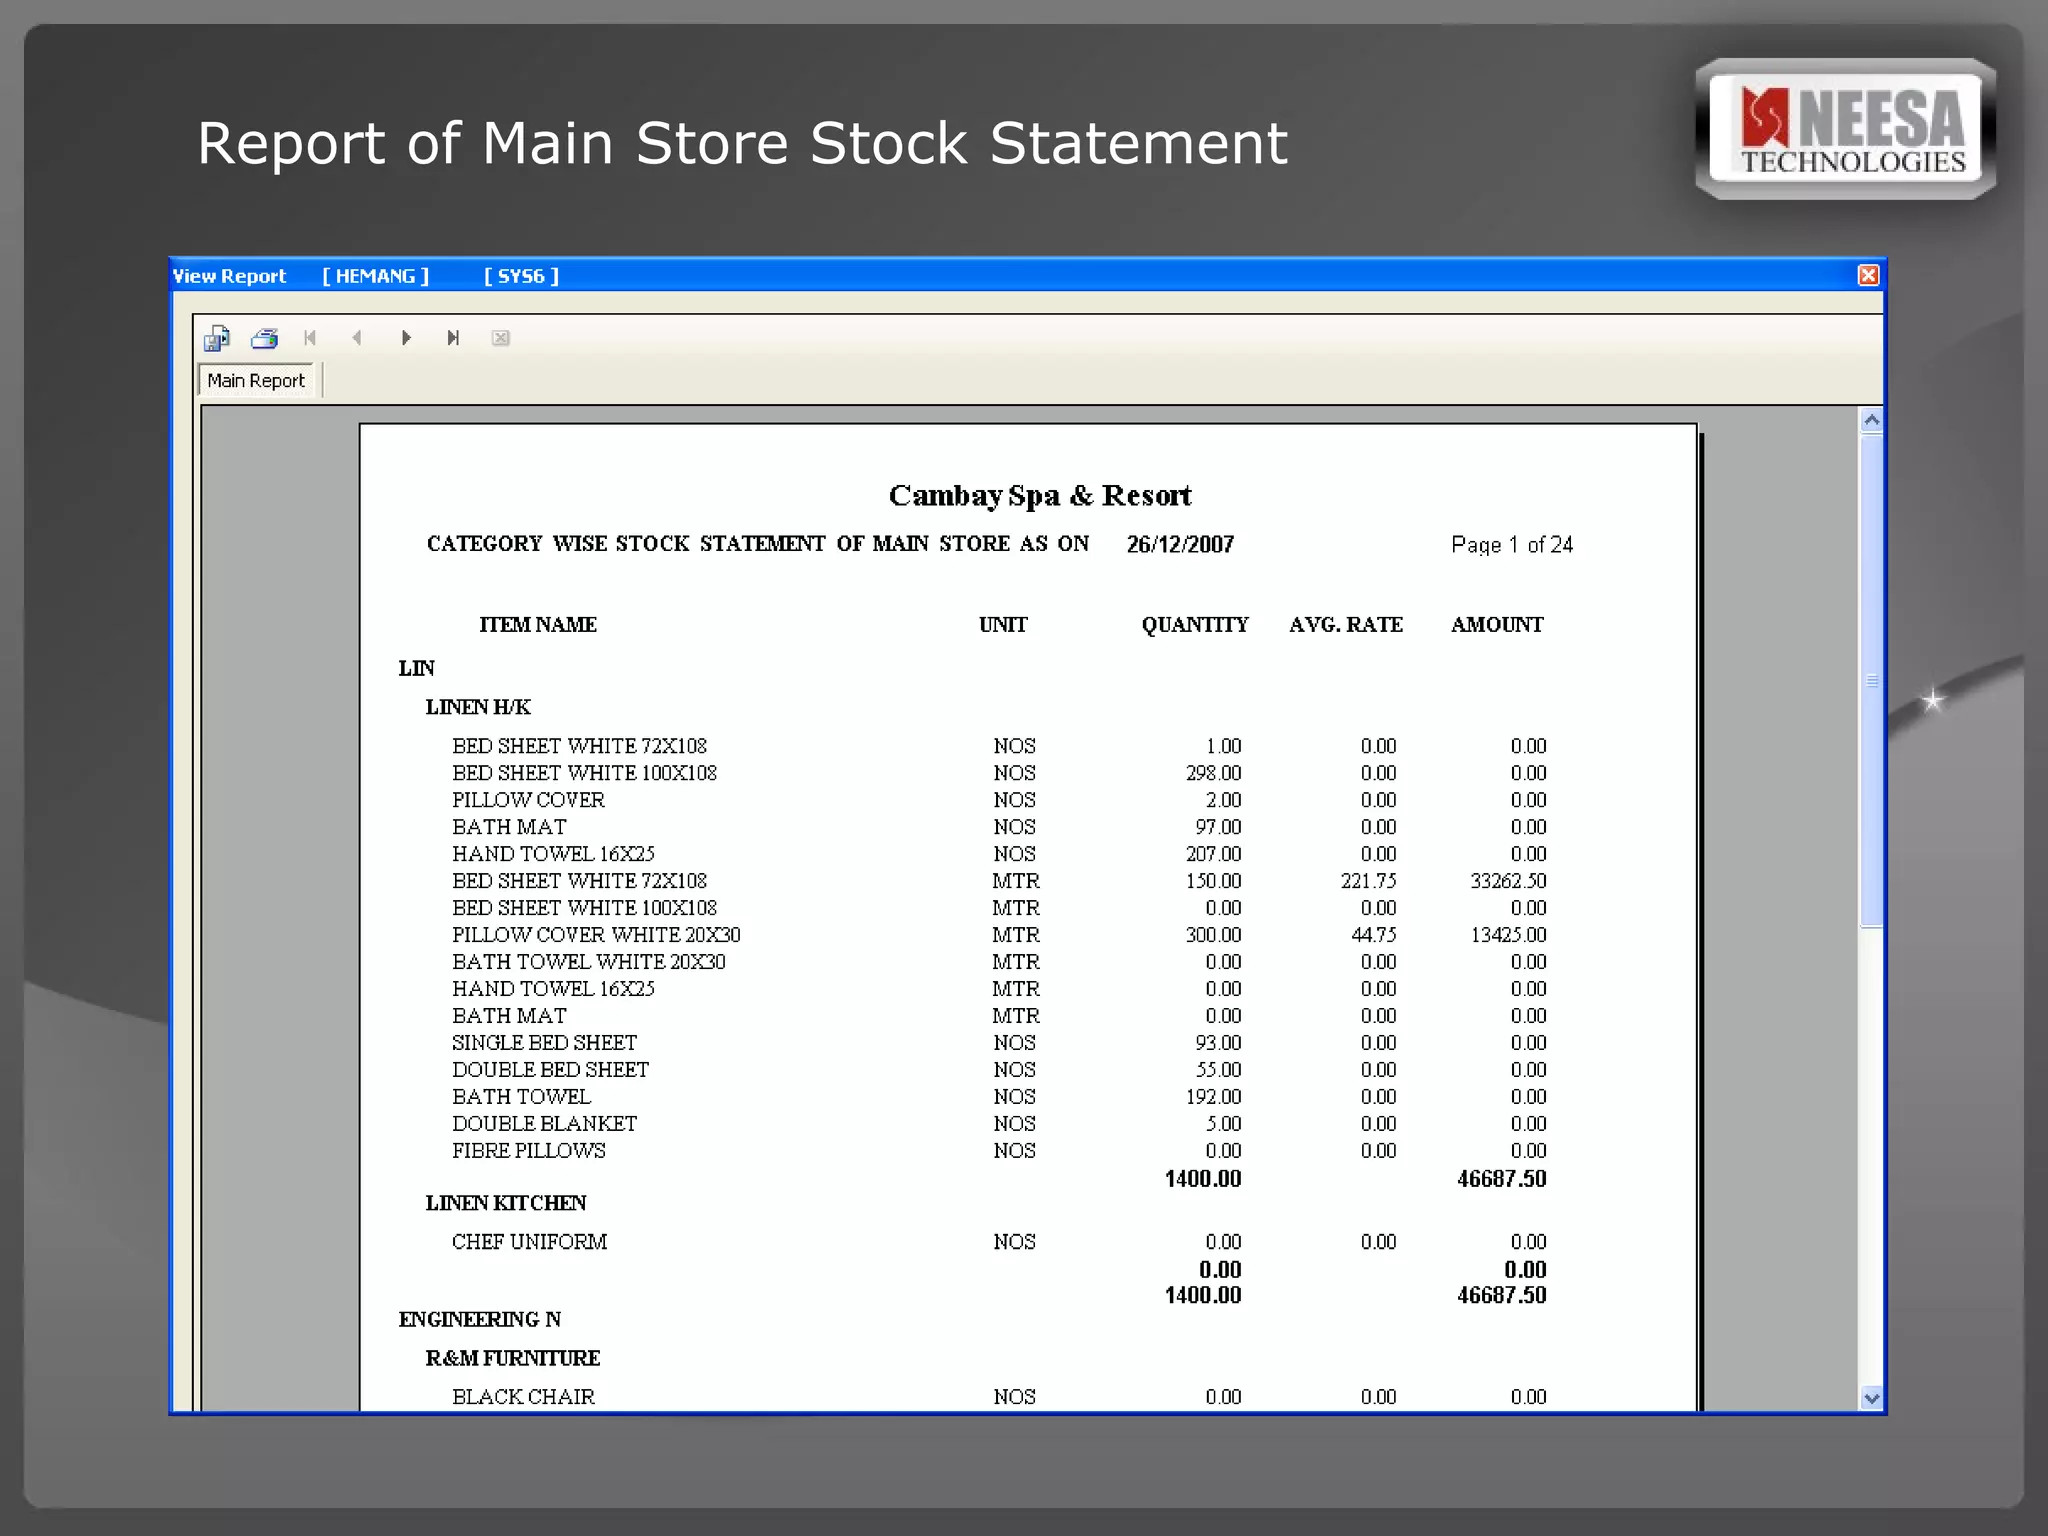Click the AMOUNT column header
2048x1536 pixels.
click(1497, 624)
